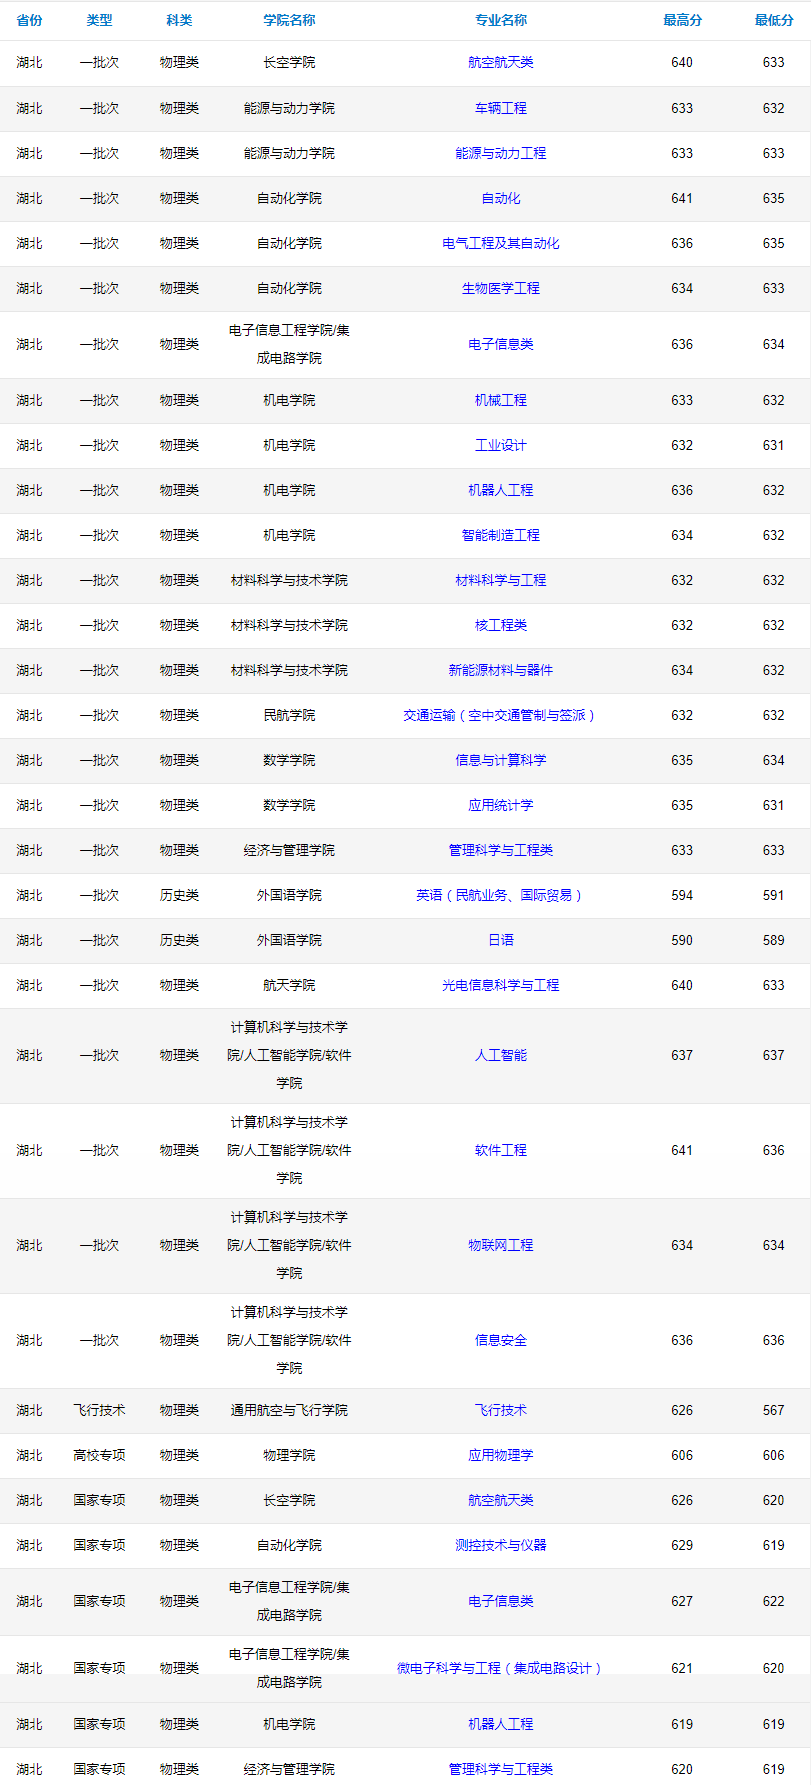
Task: Open the 信息与计算科学 link
Action: [x=500, y=760]
